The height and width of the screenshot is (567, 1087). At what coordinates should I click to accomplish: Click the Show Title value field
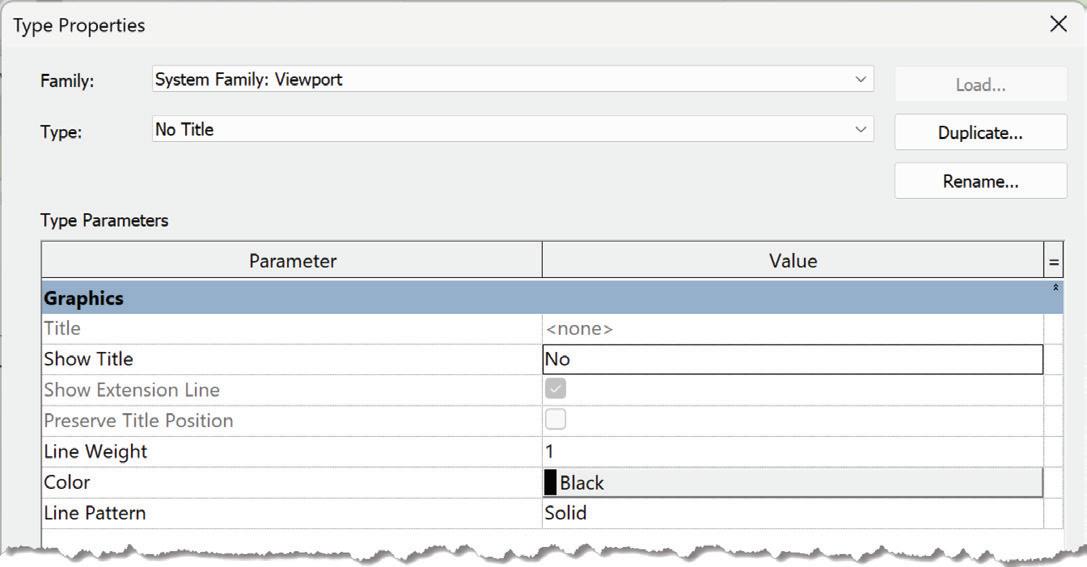click(792, 359)
